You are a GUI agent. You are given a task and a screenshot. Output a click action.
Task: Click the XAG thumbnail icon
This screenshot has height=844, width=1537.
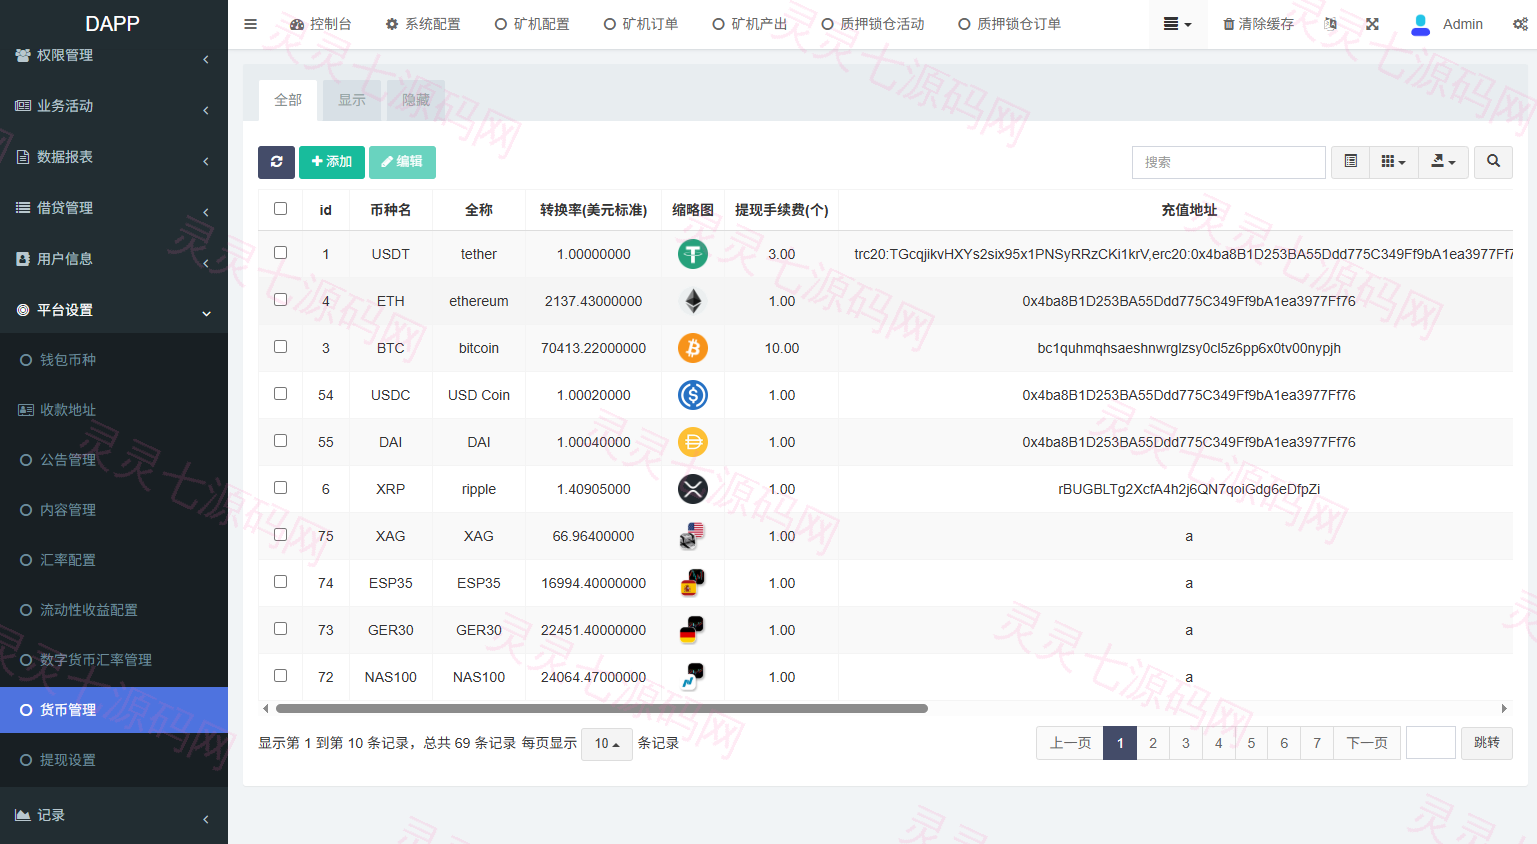pos(692,536)
